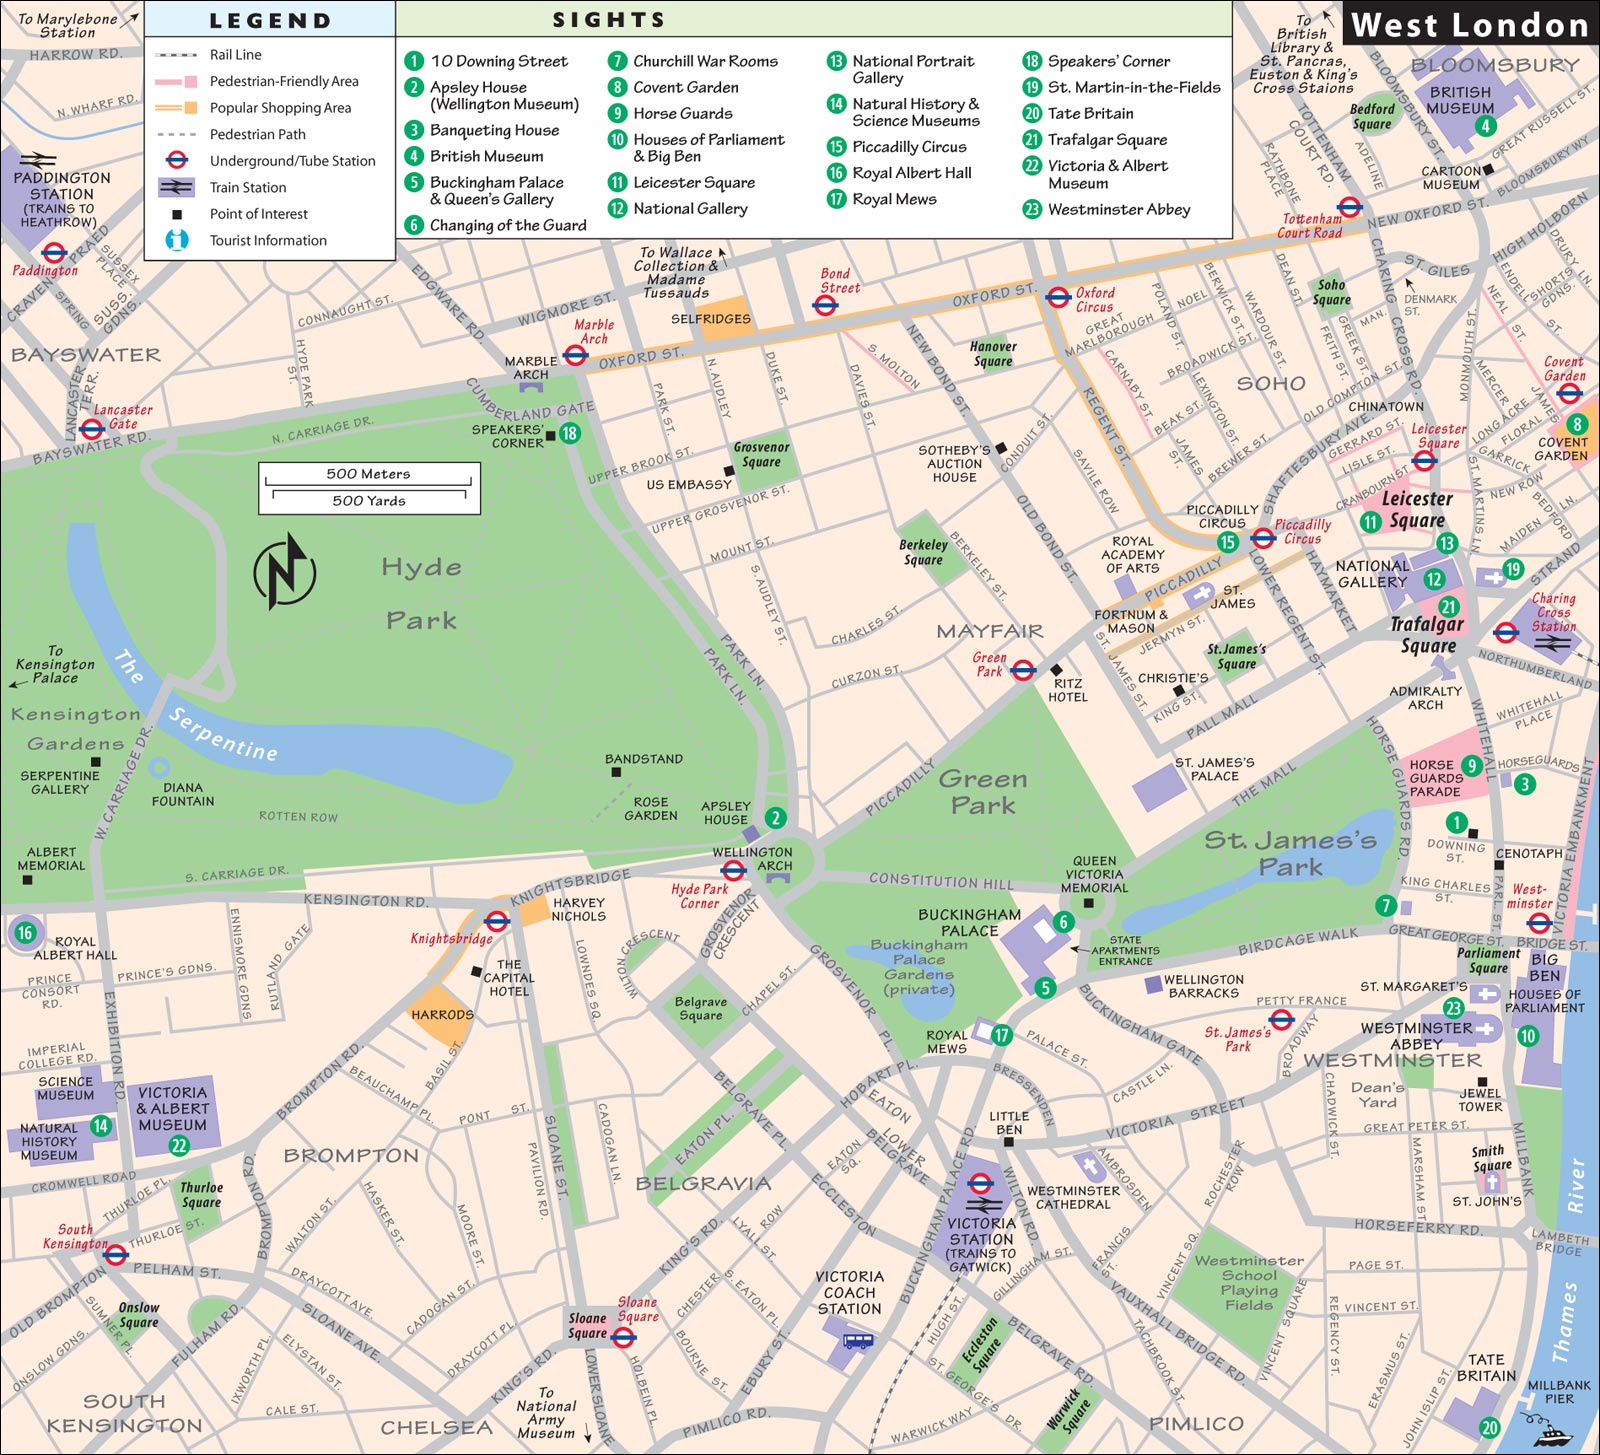Click 'Tate Britain' entry in the Sights list
This screenshot has height=1455, width=1600.
pyautogui.click(x=1090, y=113)
